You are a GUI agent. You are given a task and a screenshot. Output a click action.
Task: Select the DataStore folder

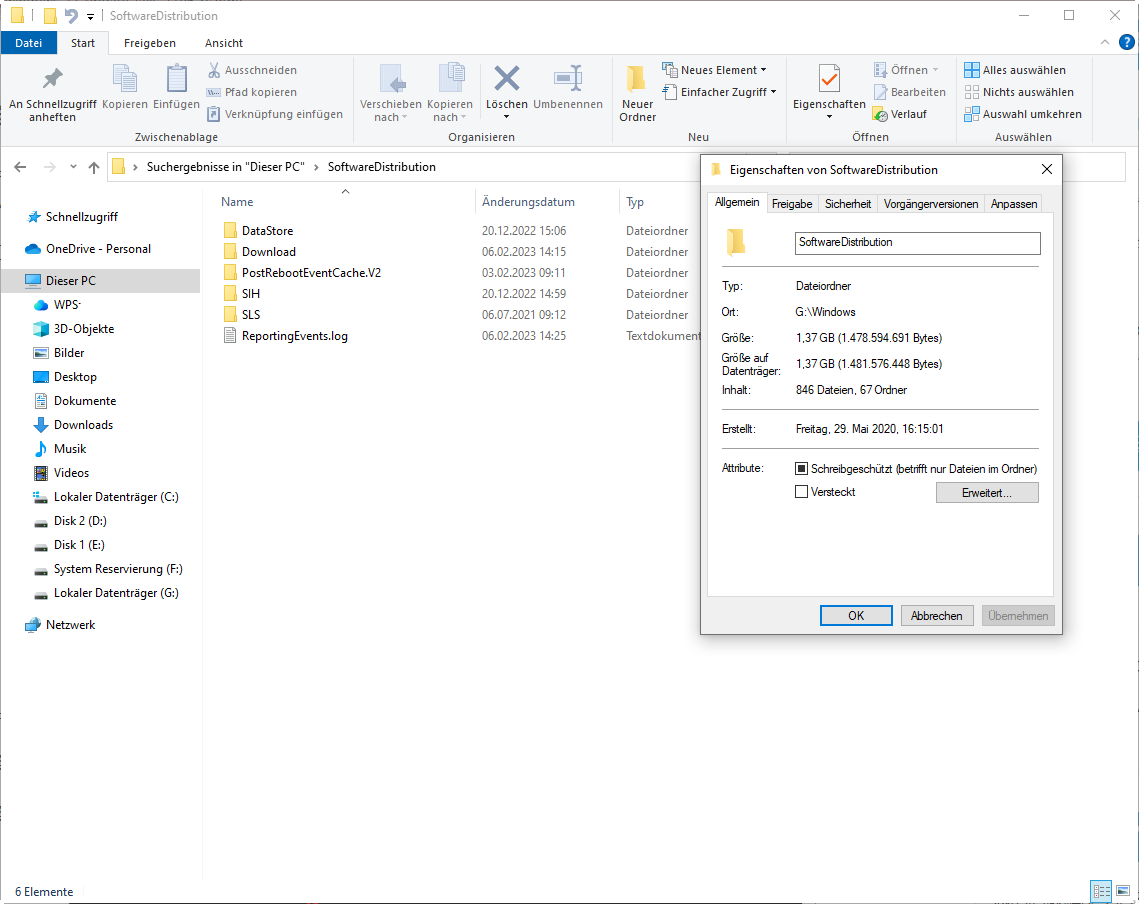pyautogui.click(x=267, y=230)
